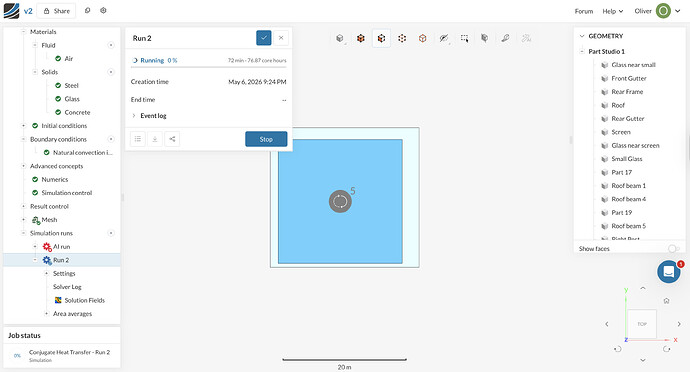Rotate view right with right arrow

coord(679,324)
